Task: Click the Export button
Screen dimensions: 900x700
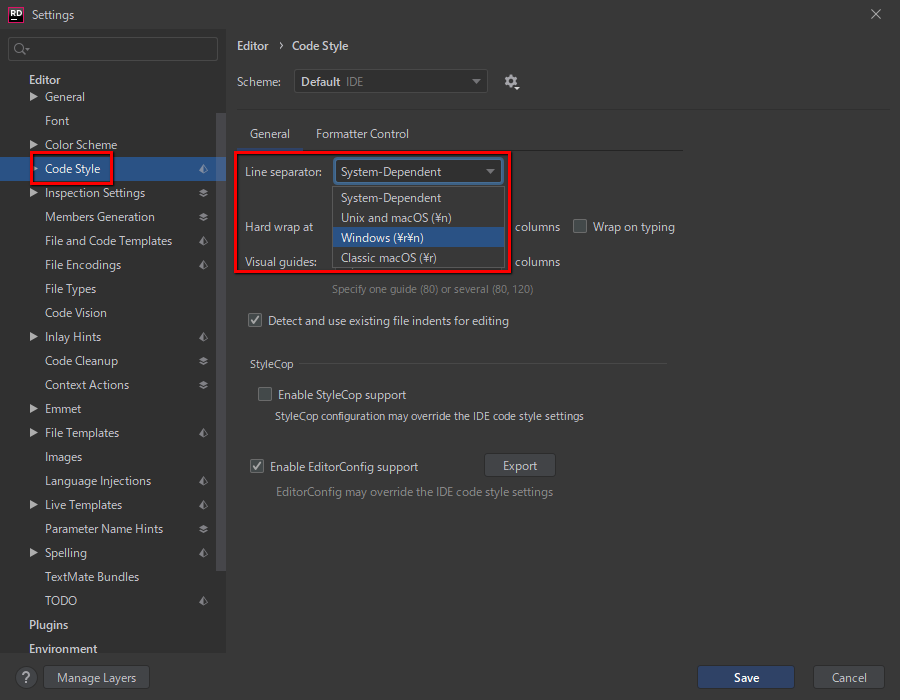Action: tap(520, 466)
